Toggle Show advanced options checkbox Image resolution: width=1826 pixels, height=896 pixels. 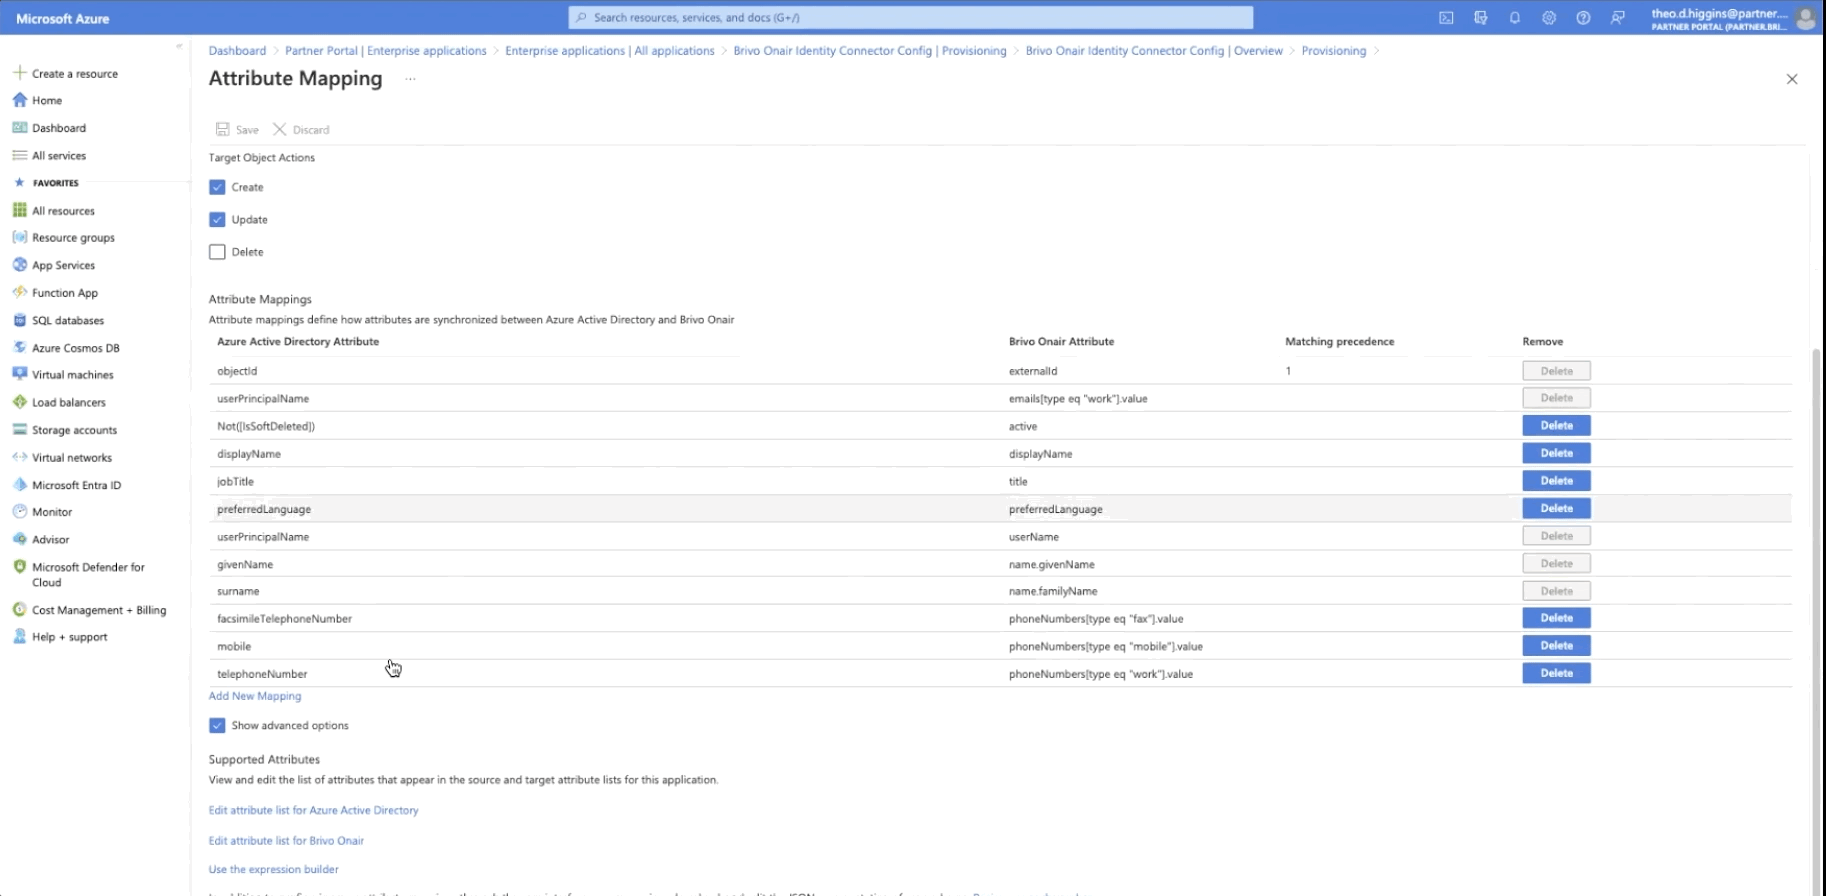coord(217,725)
